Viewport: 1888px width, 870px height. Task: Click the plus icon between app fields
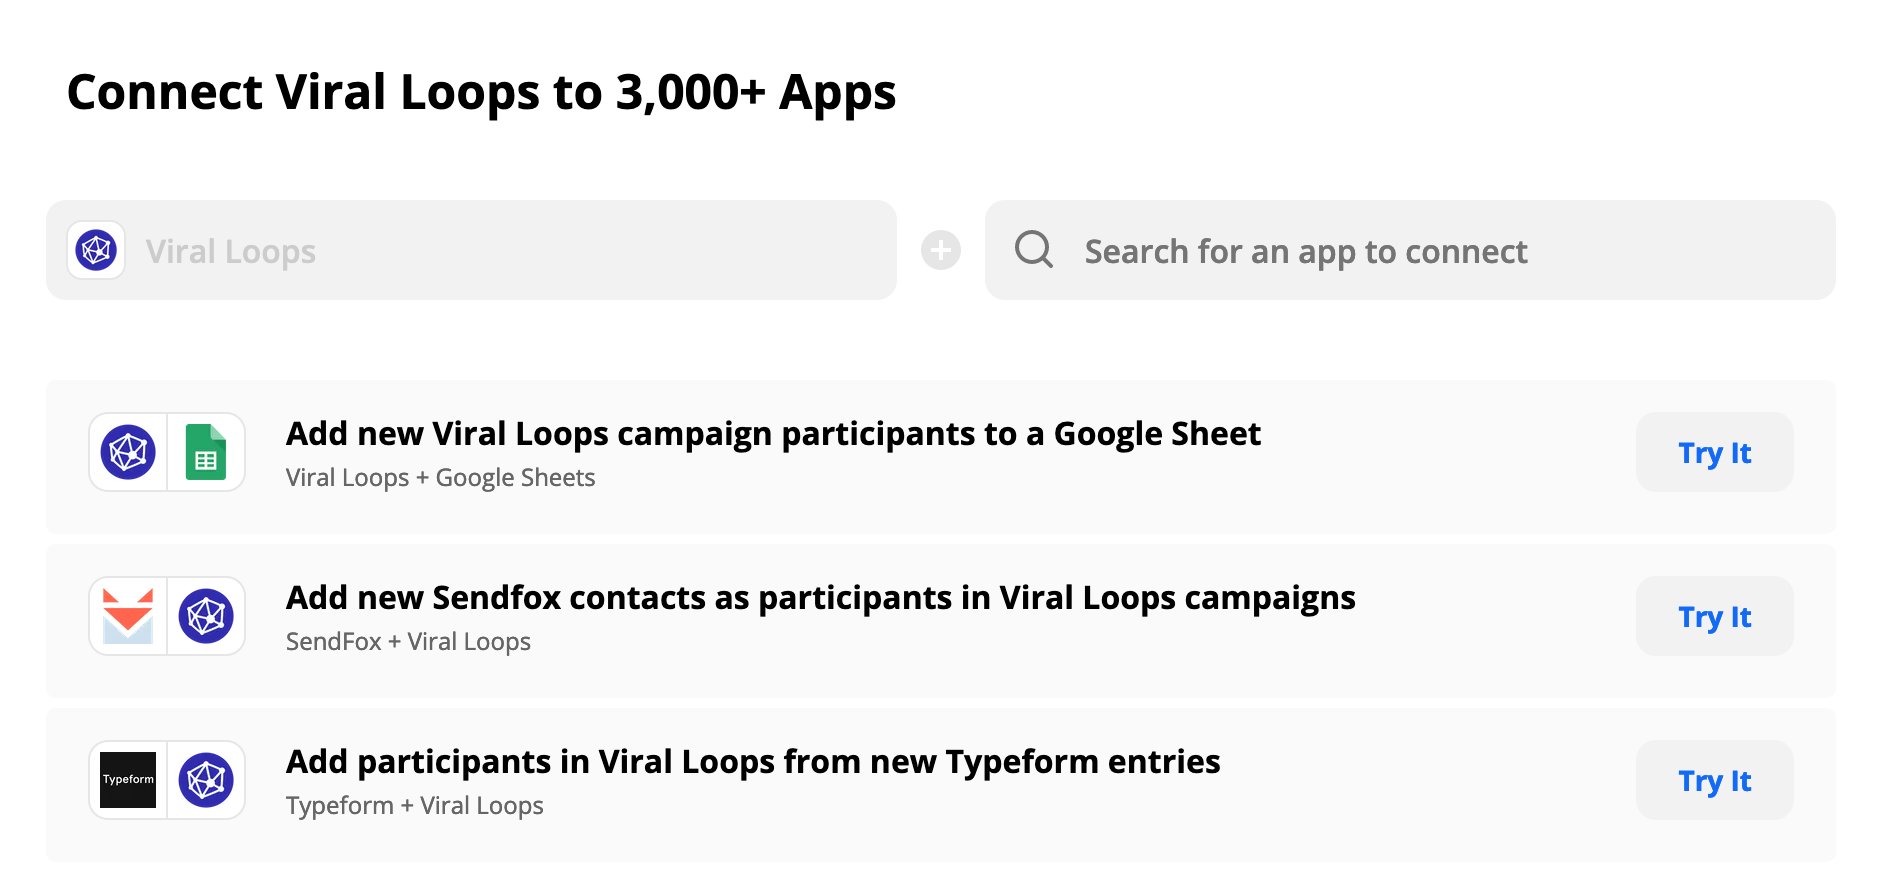click(x=940, y=250)
